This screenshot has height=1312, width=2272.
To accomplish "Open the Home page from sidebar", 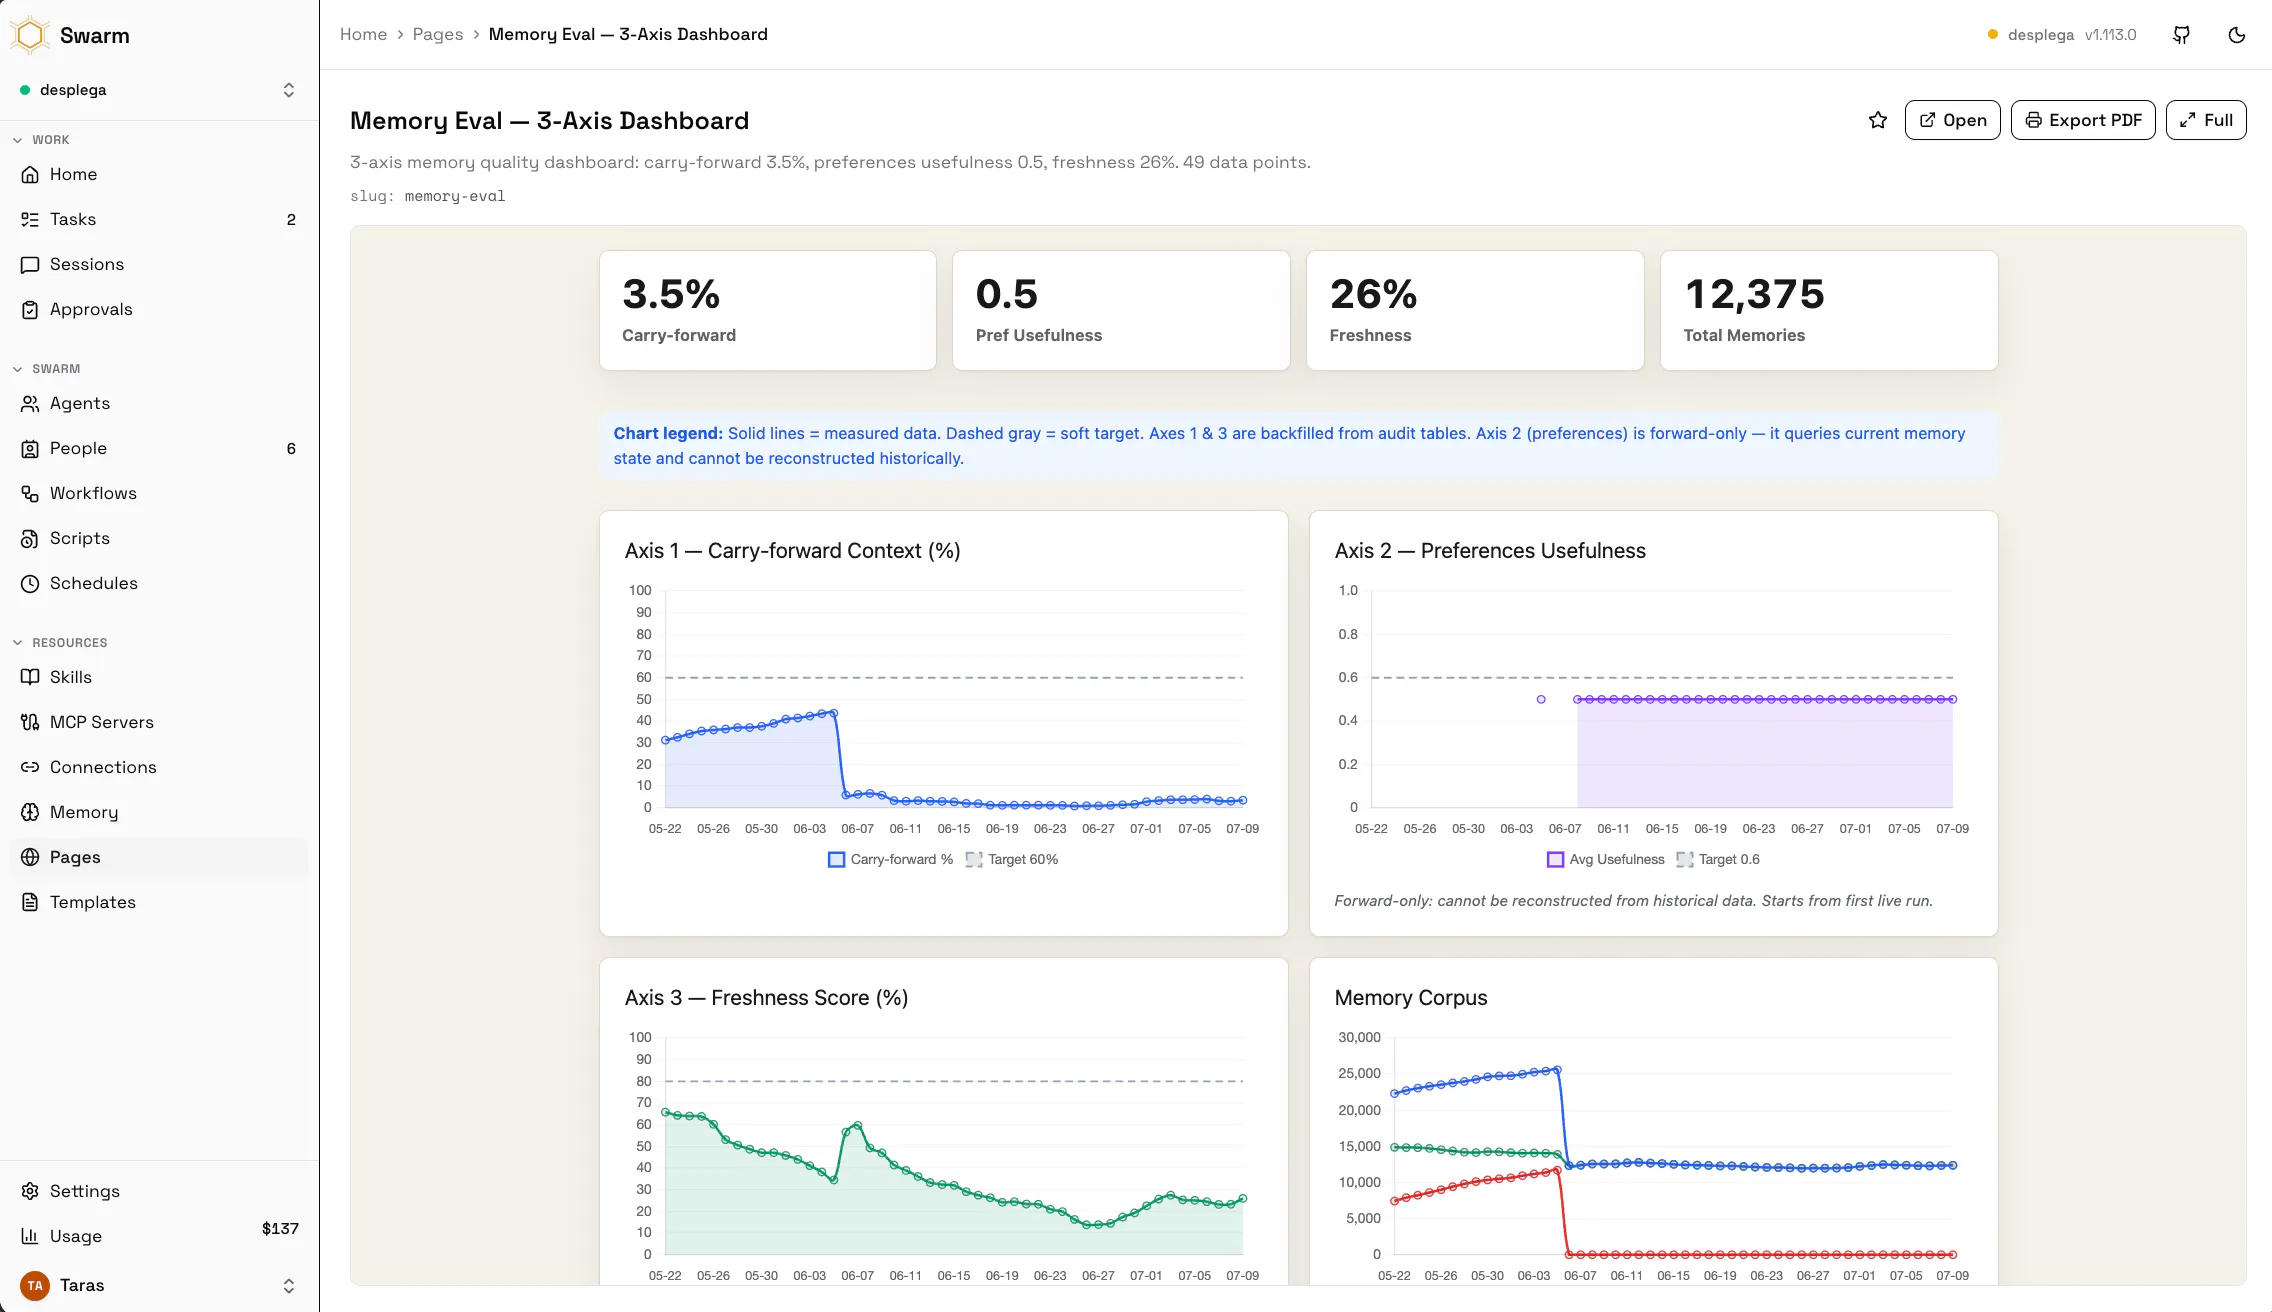I will (159, 174).
